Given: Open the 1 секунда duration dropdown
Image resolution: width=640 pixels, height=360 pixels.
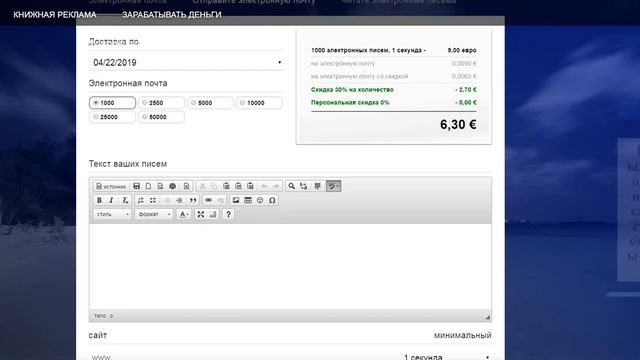Looking at the screenshot, I should tap(446, 357).
